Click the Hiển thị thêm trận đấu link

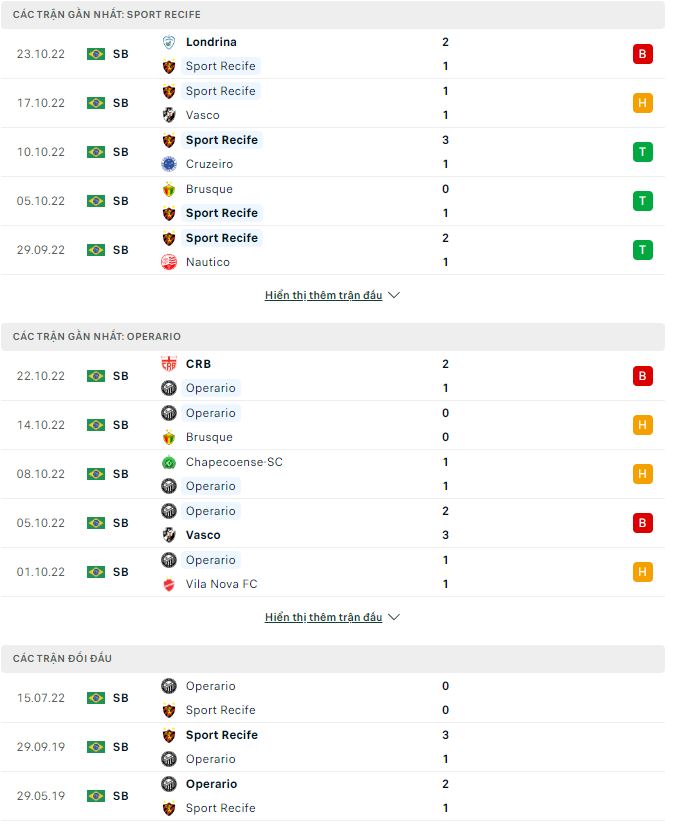[324, 294]
